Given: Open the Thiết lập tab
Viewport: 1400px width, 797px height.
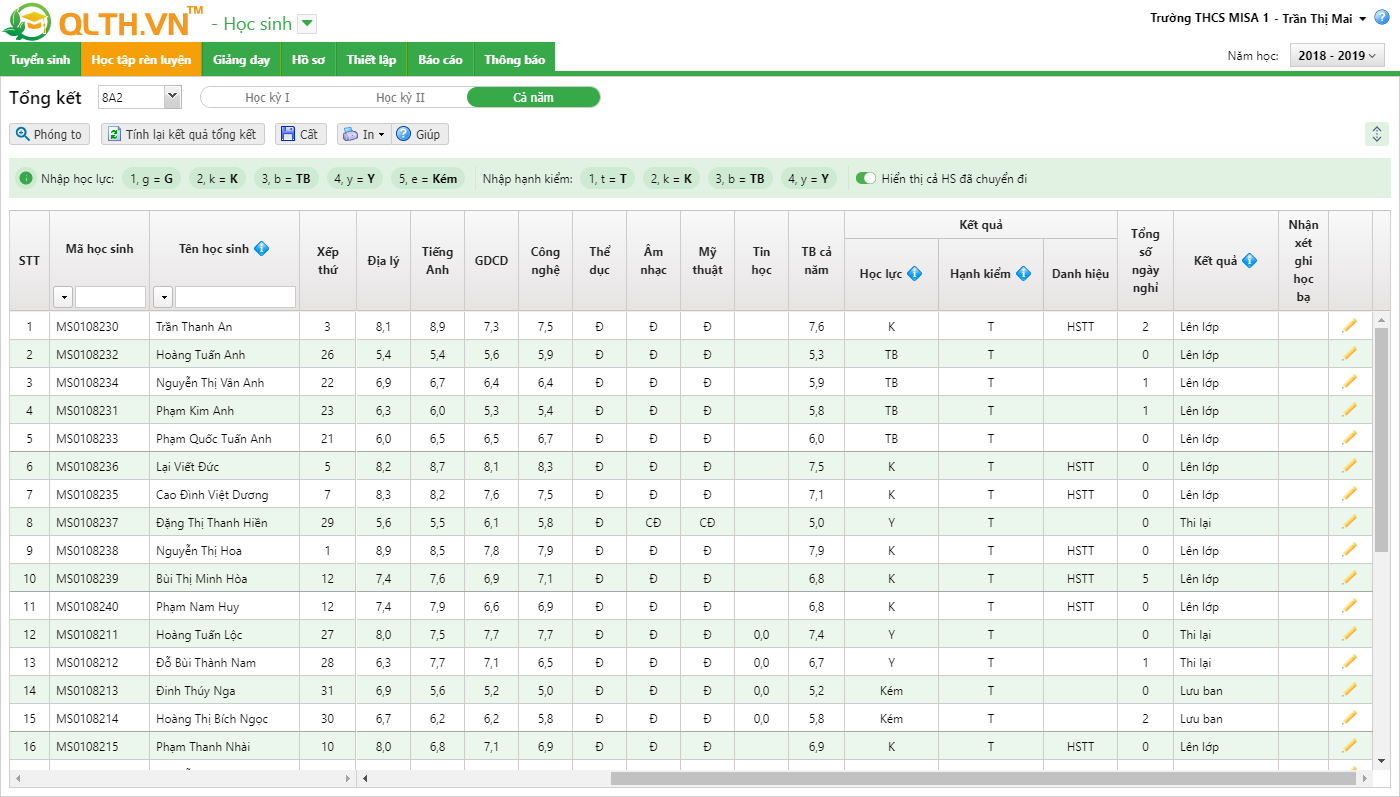Looking at the screenshot, I should pos(371,59).
